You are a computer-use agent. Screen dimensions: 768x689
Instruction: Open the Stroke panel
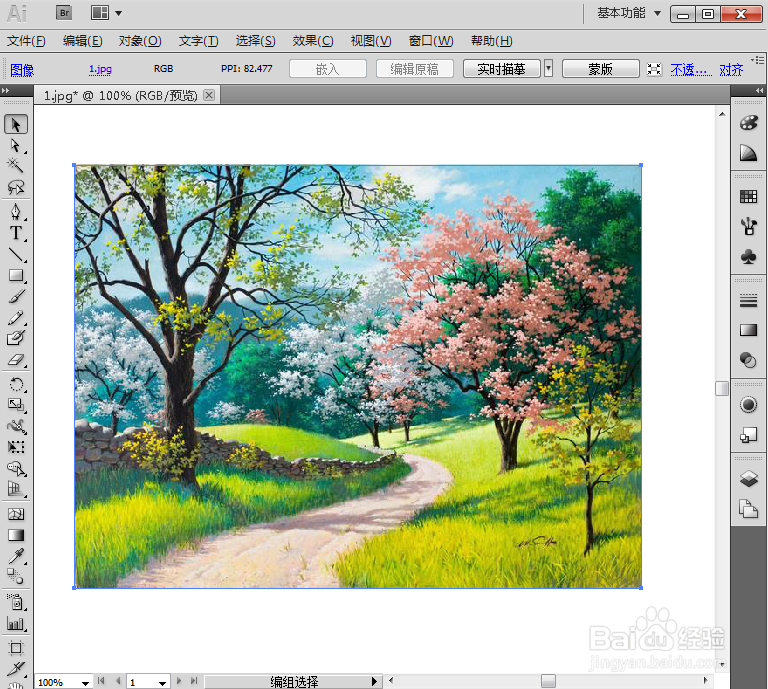[x=748, y=301]
